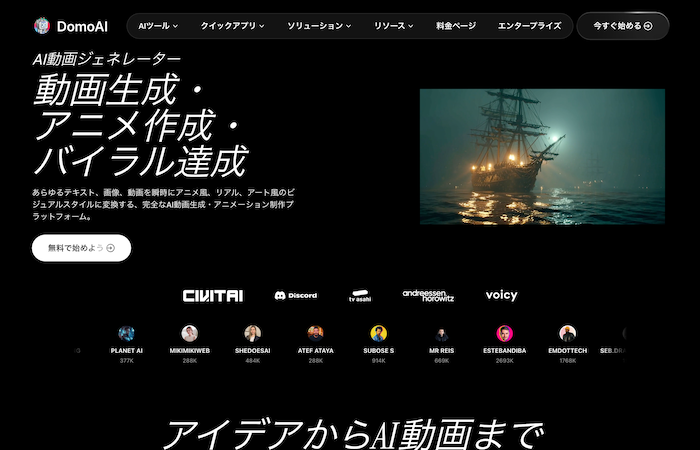
Task: Click the andreessen horowitz logo
Action: click(x=428, y=295)
